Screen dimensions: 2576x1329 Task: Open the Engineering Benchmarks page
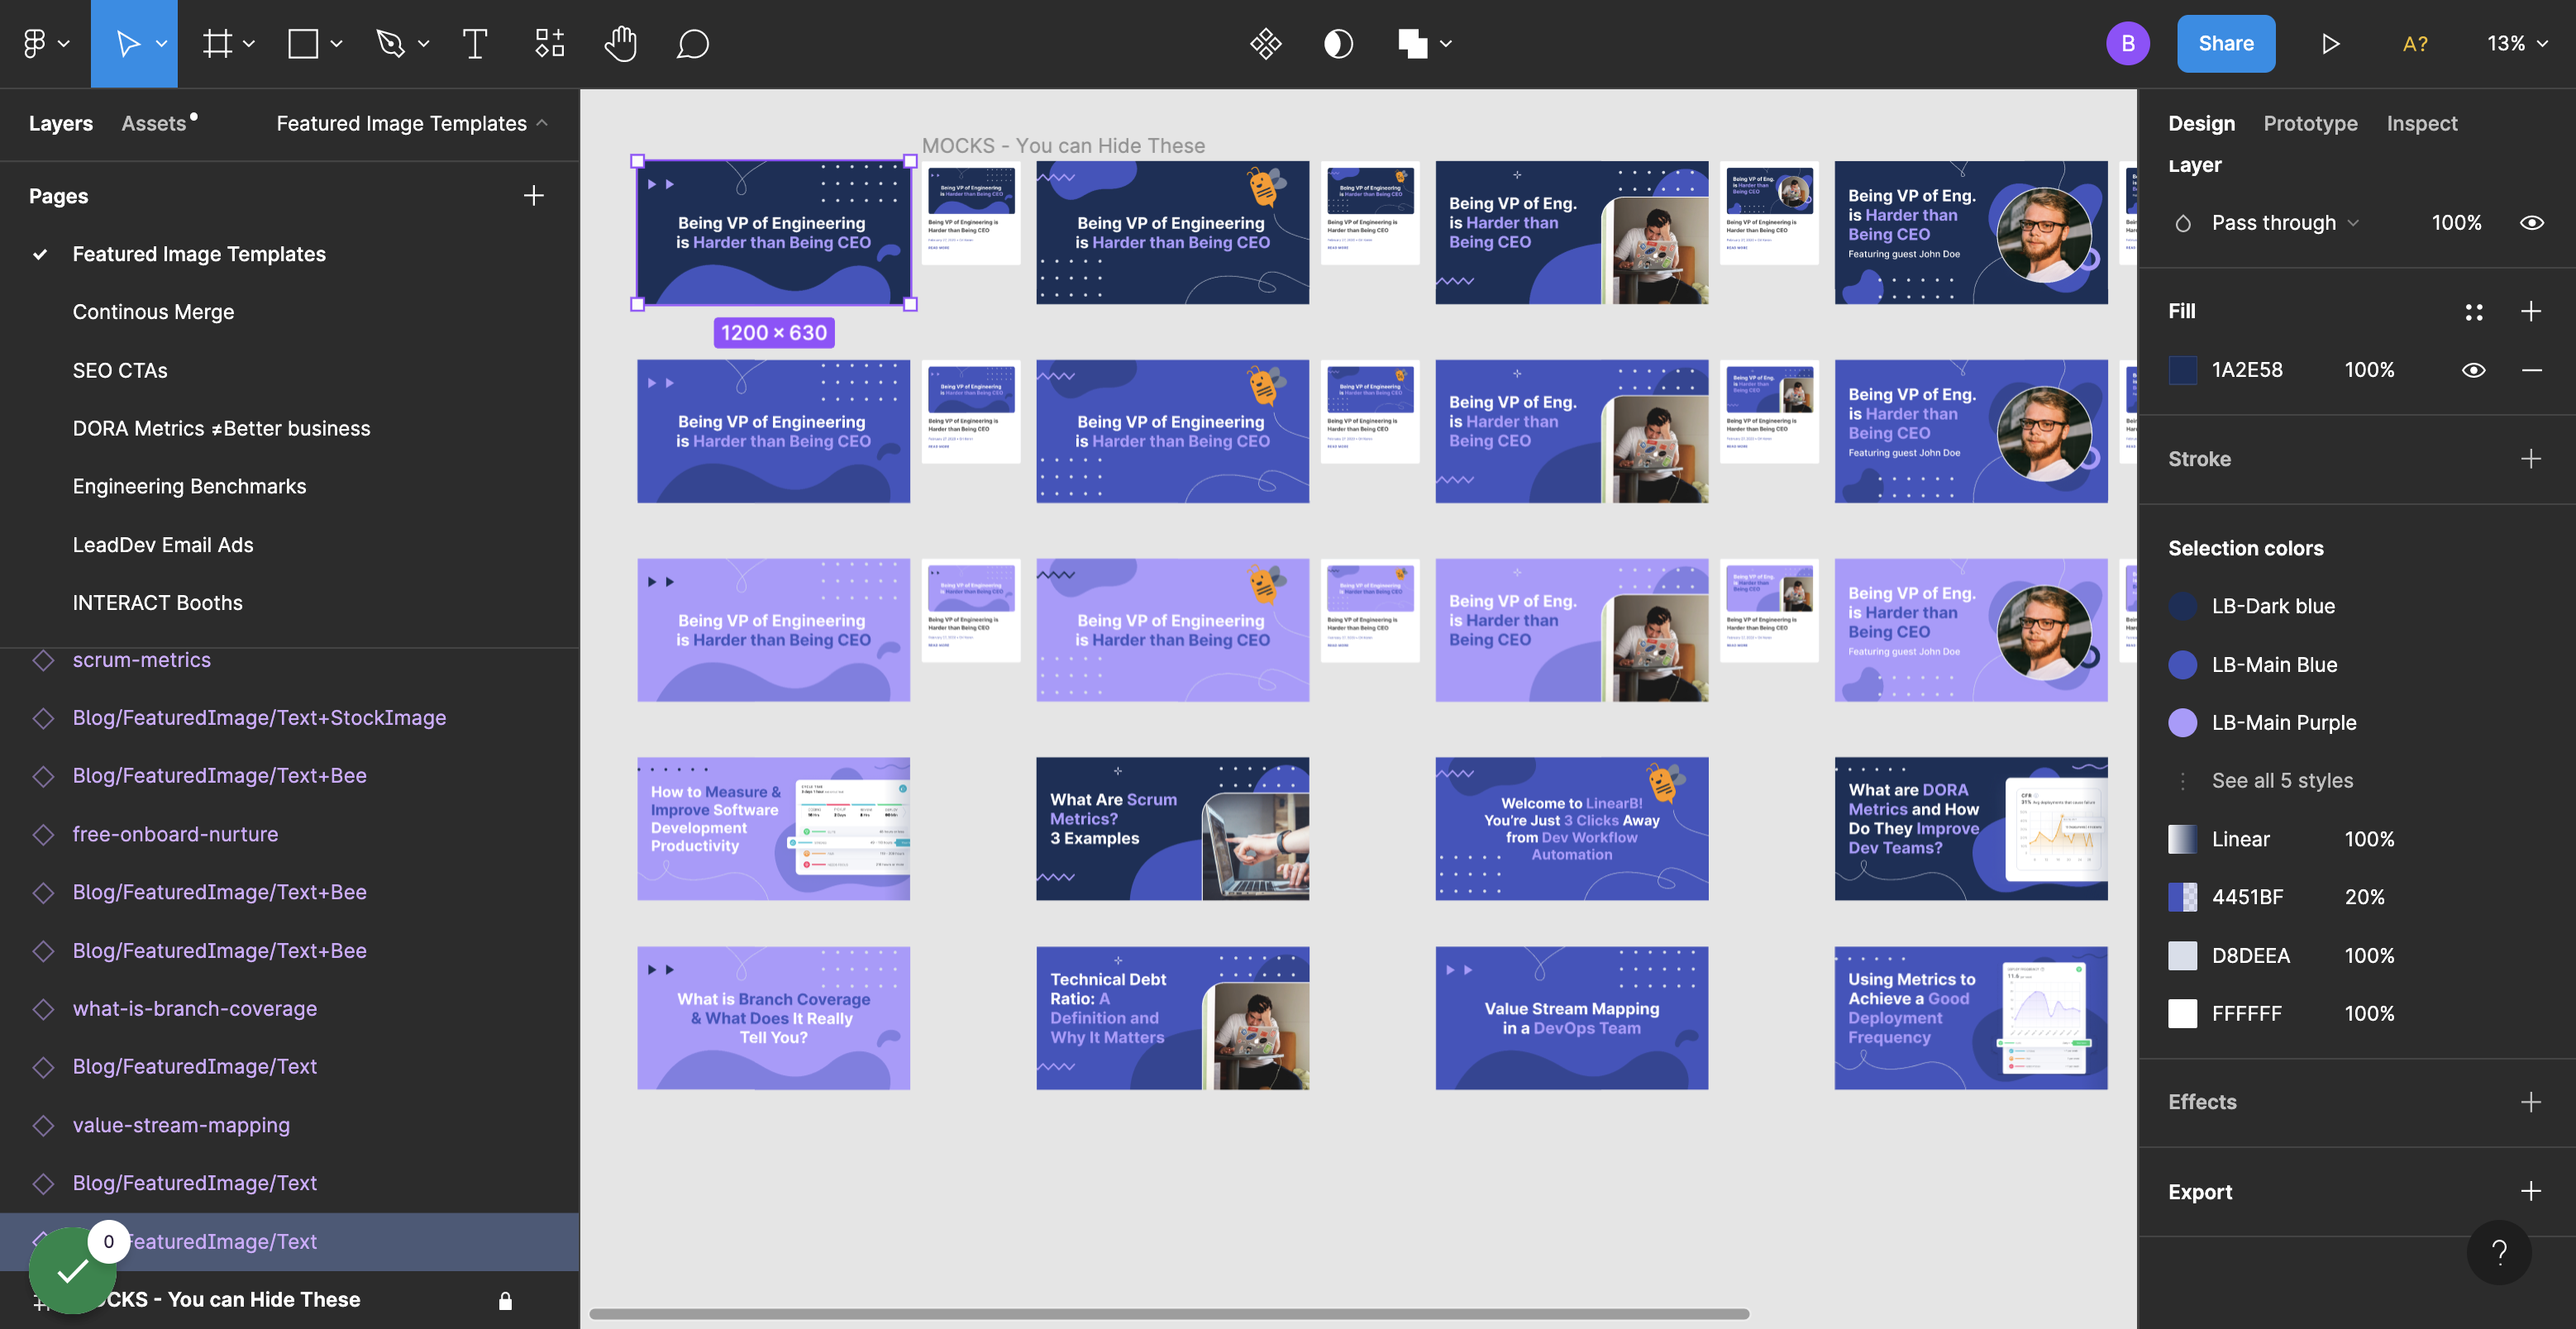tap(189, 486)
